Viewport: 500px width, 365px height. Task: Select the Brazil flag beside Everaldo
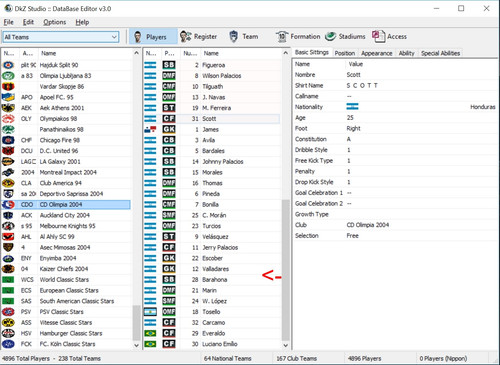[150, 333]
